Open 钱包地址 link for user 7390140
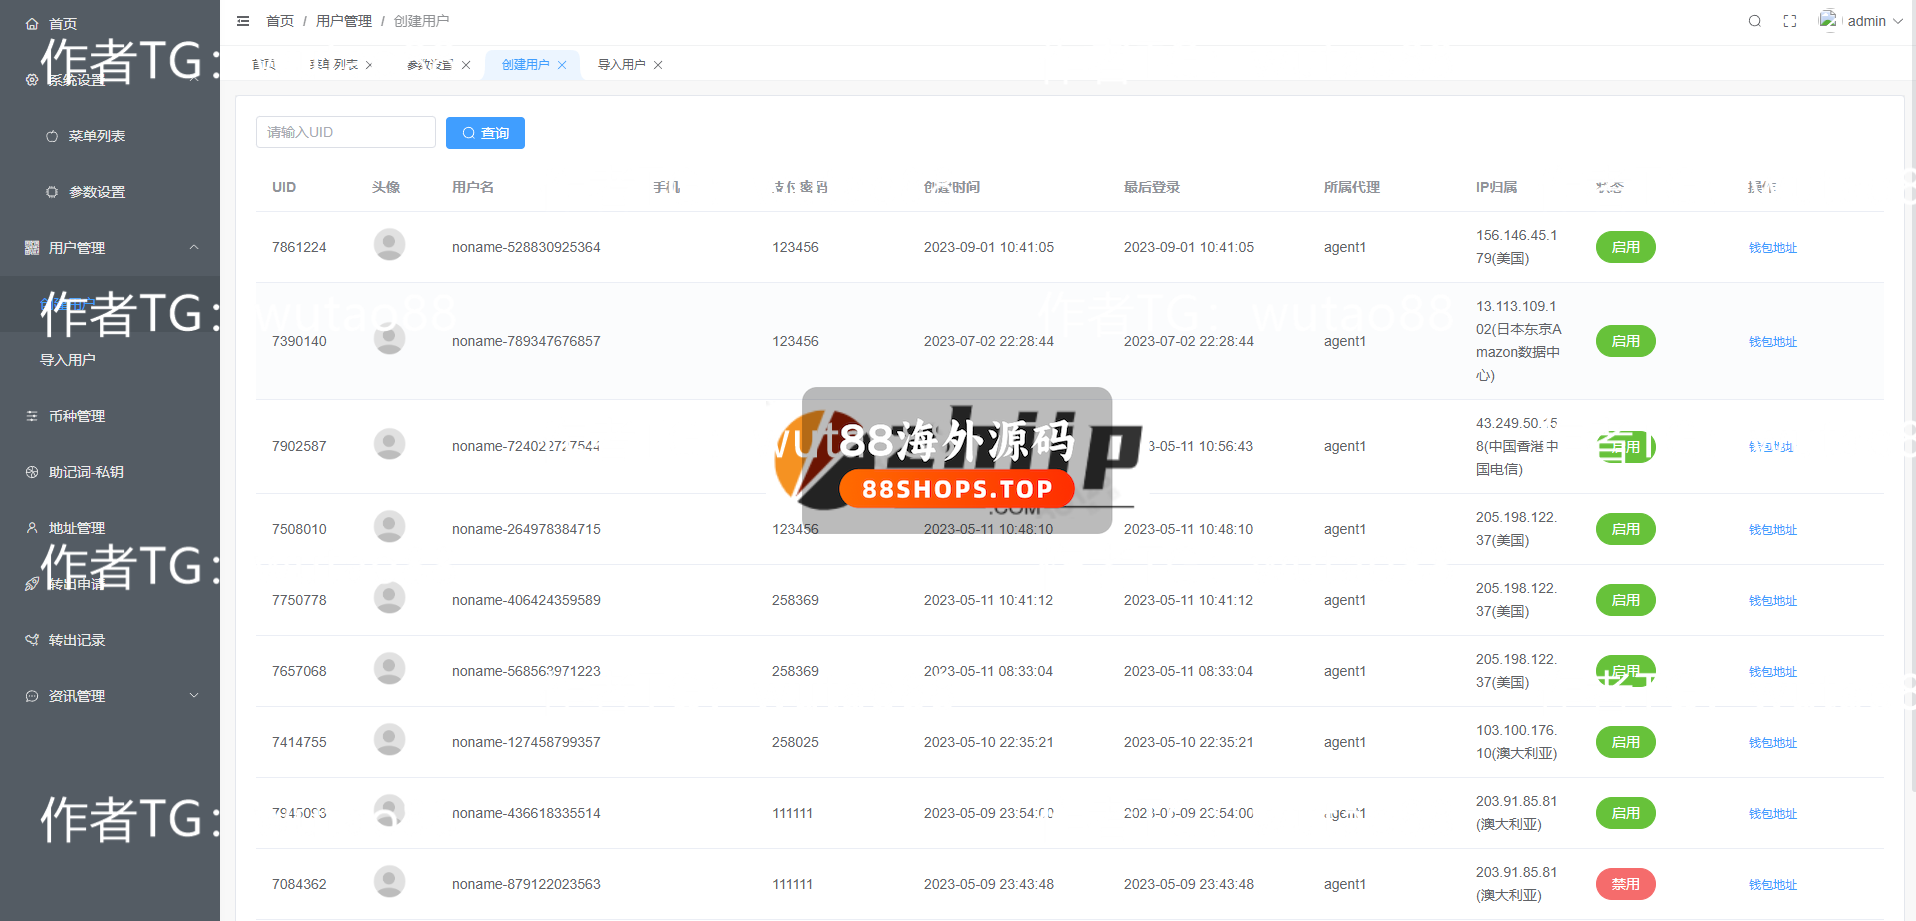This screenshot has width=1916, height=921. 1772,342
